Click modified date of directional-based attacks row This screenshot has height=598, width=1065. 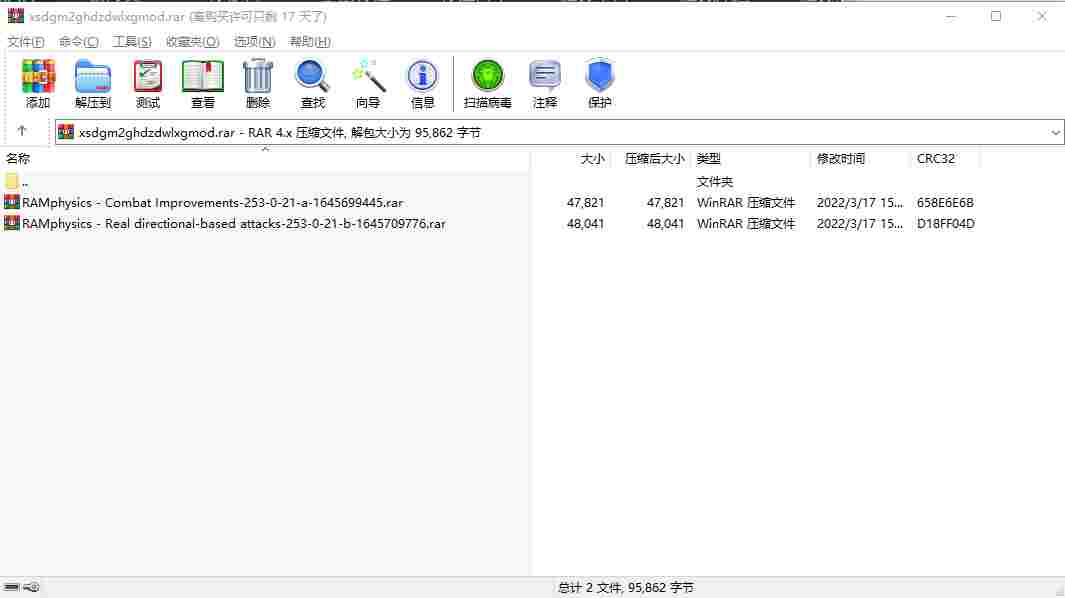[860, 224]
